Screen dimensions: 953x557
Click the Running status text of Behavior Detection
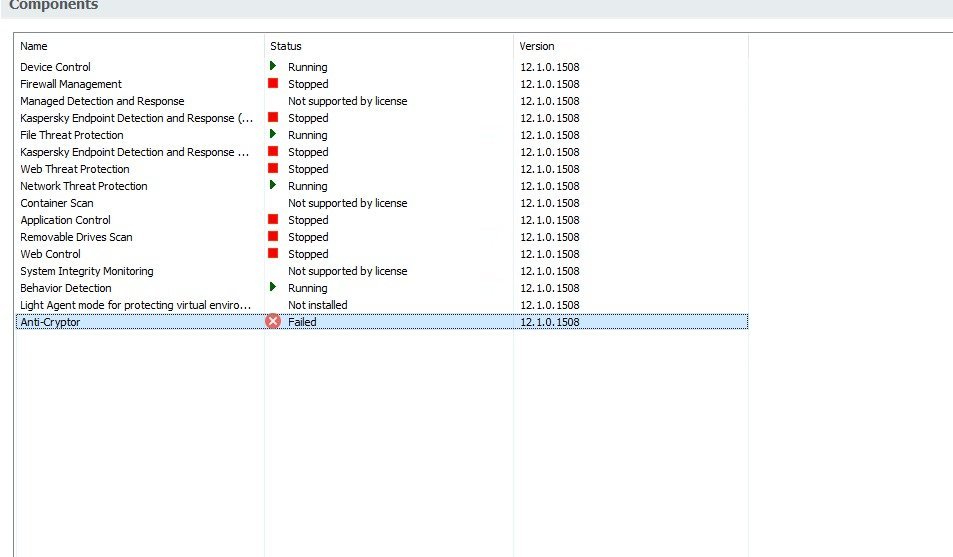tap(308, 288)
